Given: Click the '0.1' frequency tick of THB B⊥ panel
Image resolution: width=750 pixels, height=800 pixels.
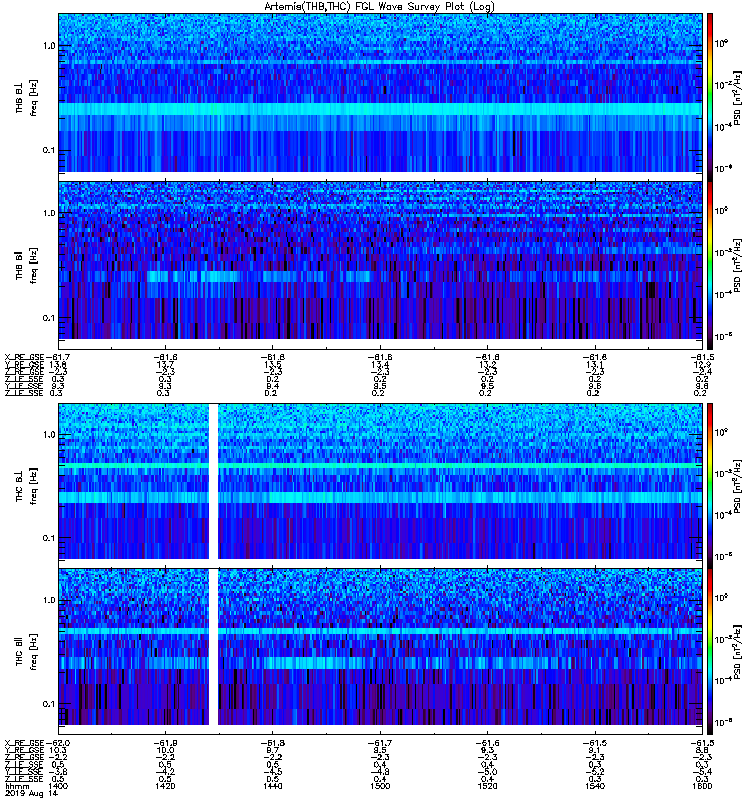Looking at the screenshot, I should point(49,151).
